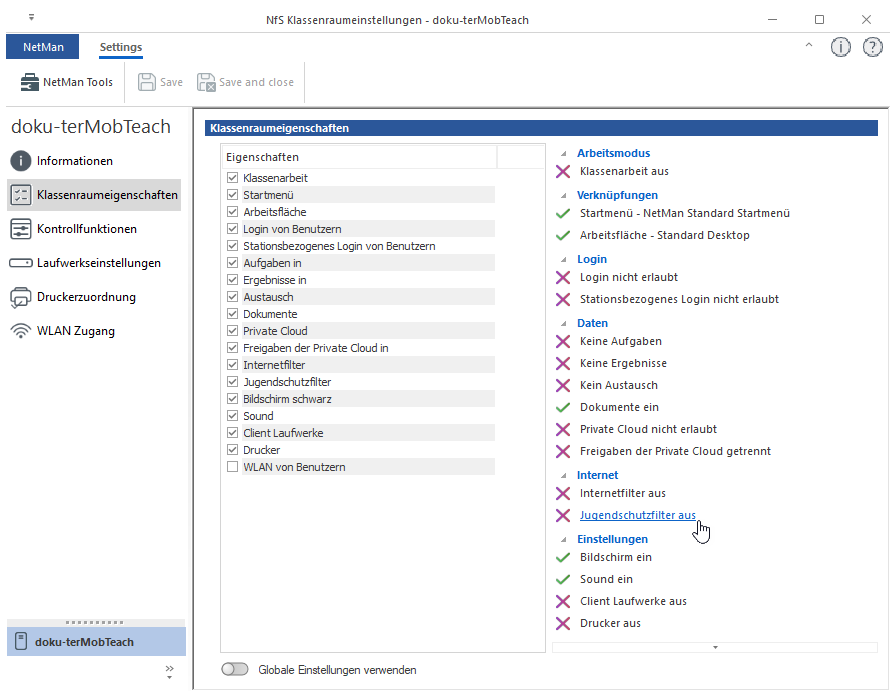The width and height of the screenshot is (896, 696).
Task: Click red X beside Login nicht erlaubt
Action: 563,277
